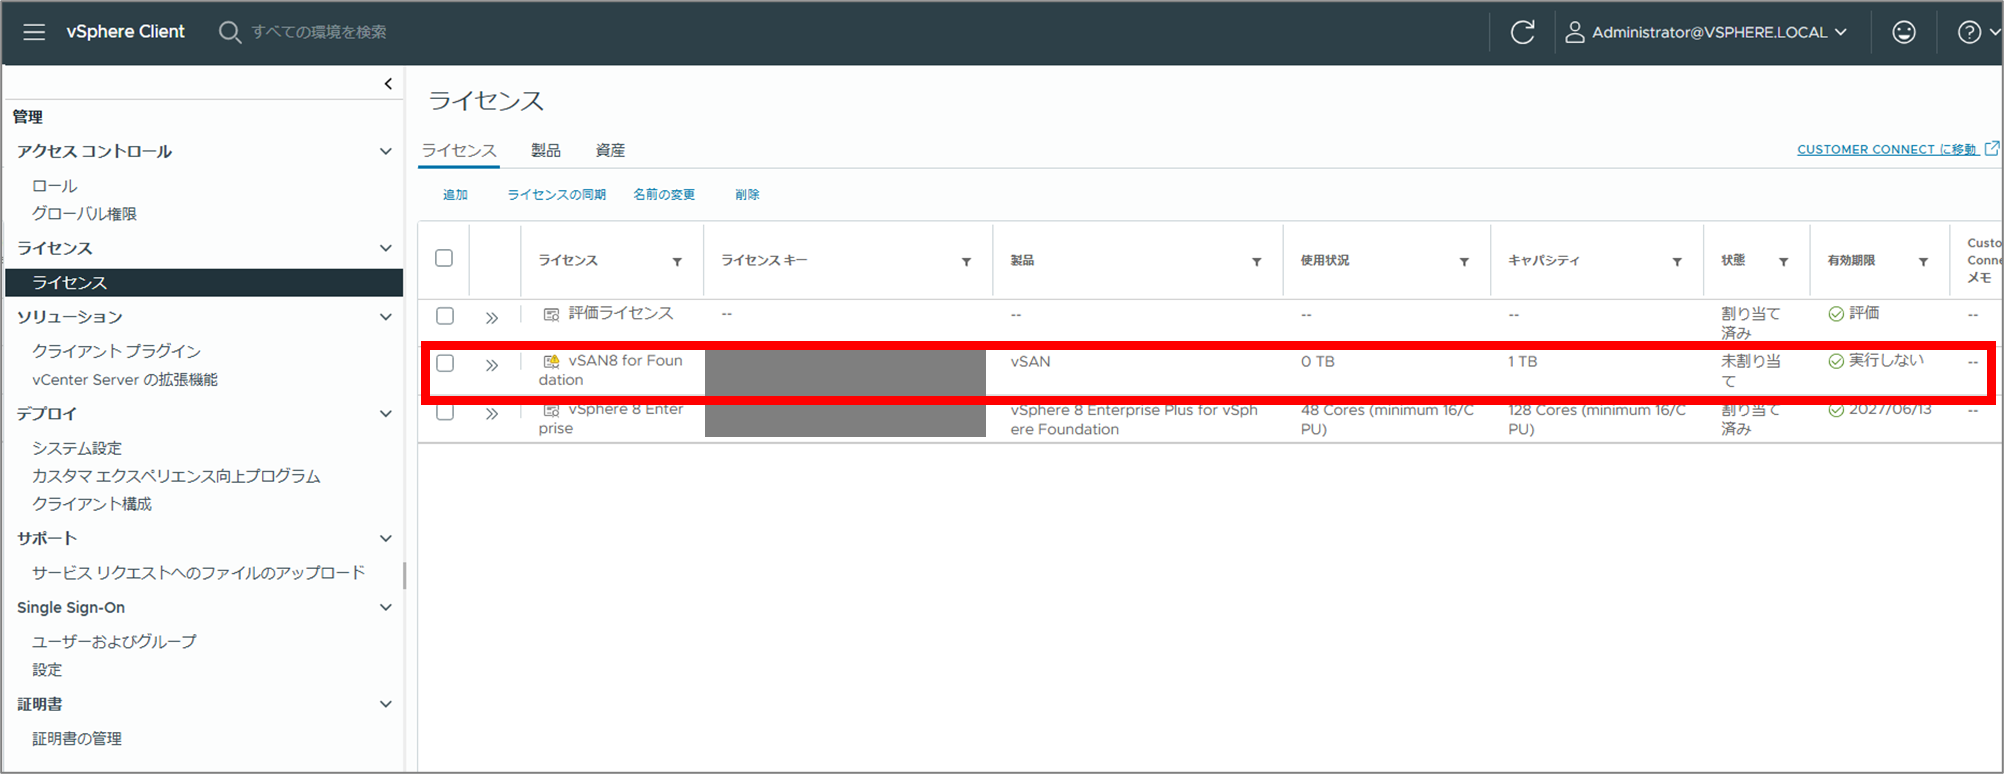Screen dimensions: 2004x774
Task: Open ユーザーおよびグループ in sidebar
Action: pos(114,642)
